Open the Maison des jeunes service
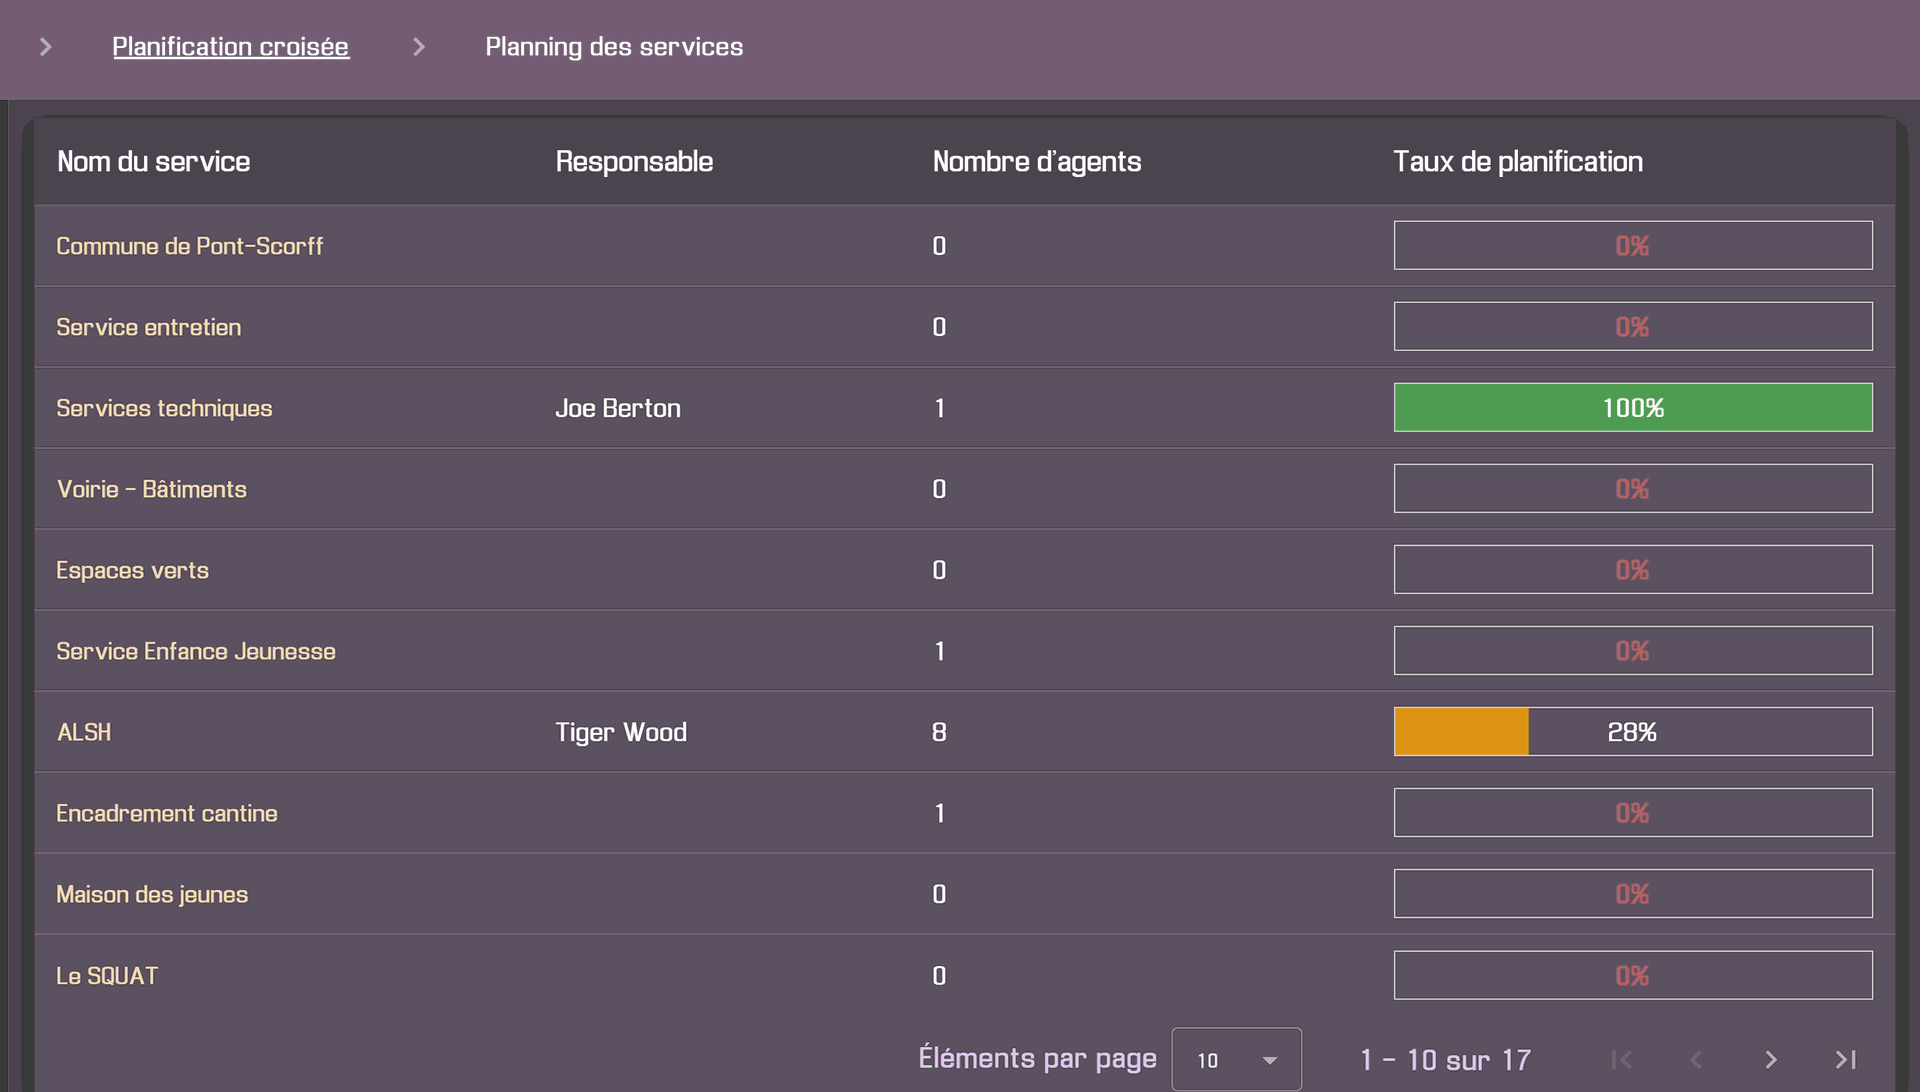This screenshot has height=1092, width=1920. [152, 894]
